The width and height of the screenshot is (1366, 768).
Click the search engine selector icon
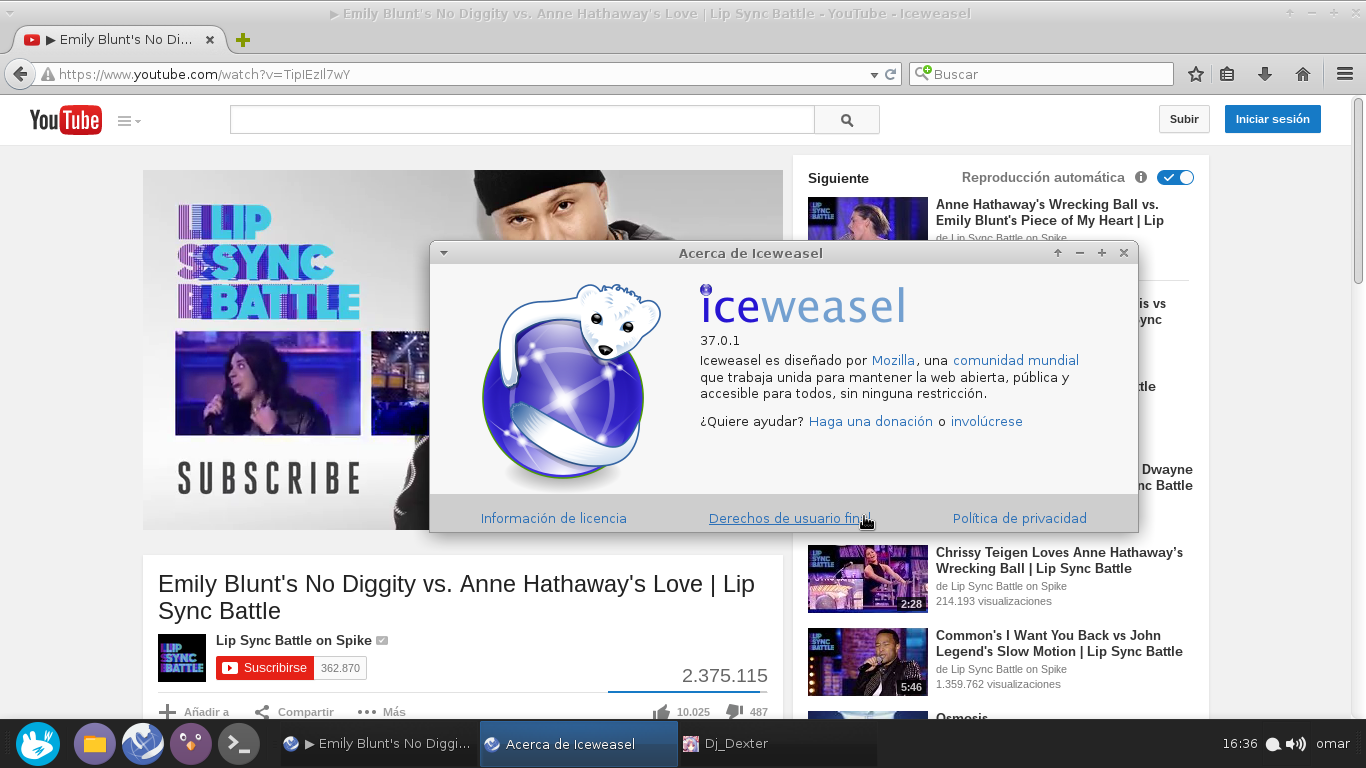[x=921, y=73]
